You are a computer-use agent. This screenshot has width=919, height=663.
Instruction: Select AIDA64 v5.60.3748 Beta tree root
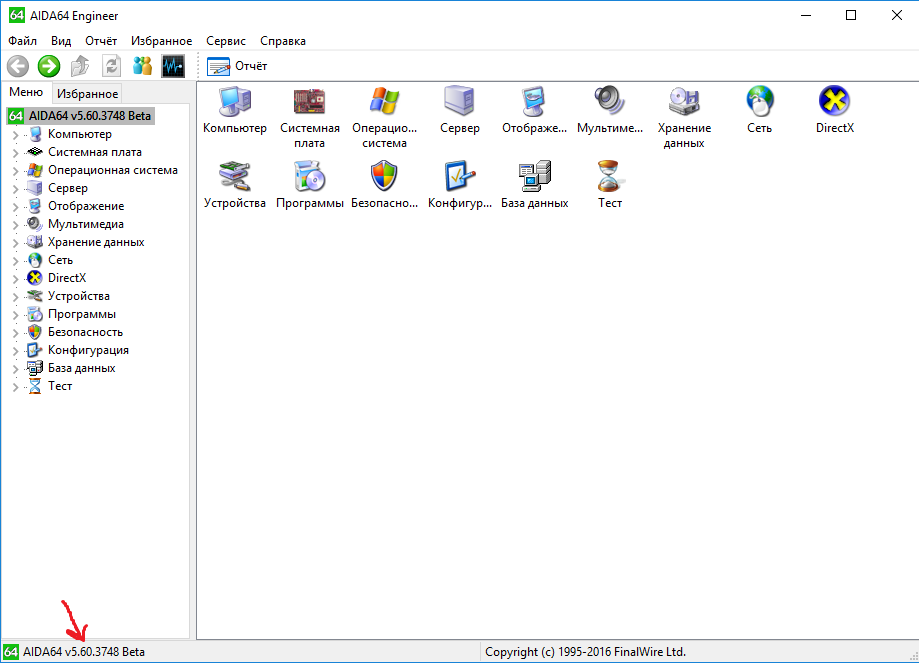tap(81, 115)
